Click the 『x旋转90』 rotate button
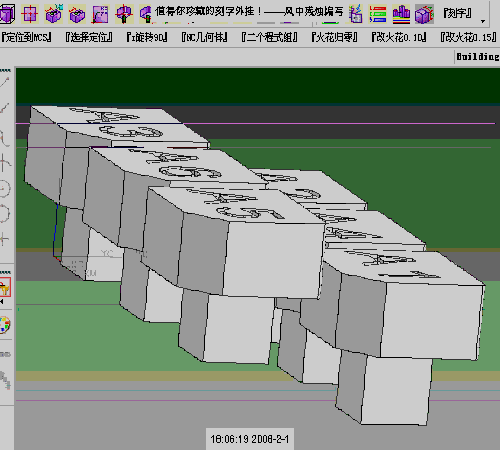 pyautogui.click(x=147, y=37)
